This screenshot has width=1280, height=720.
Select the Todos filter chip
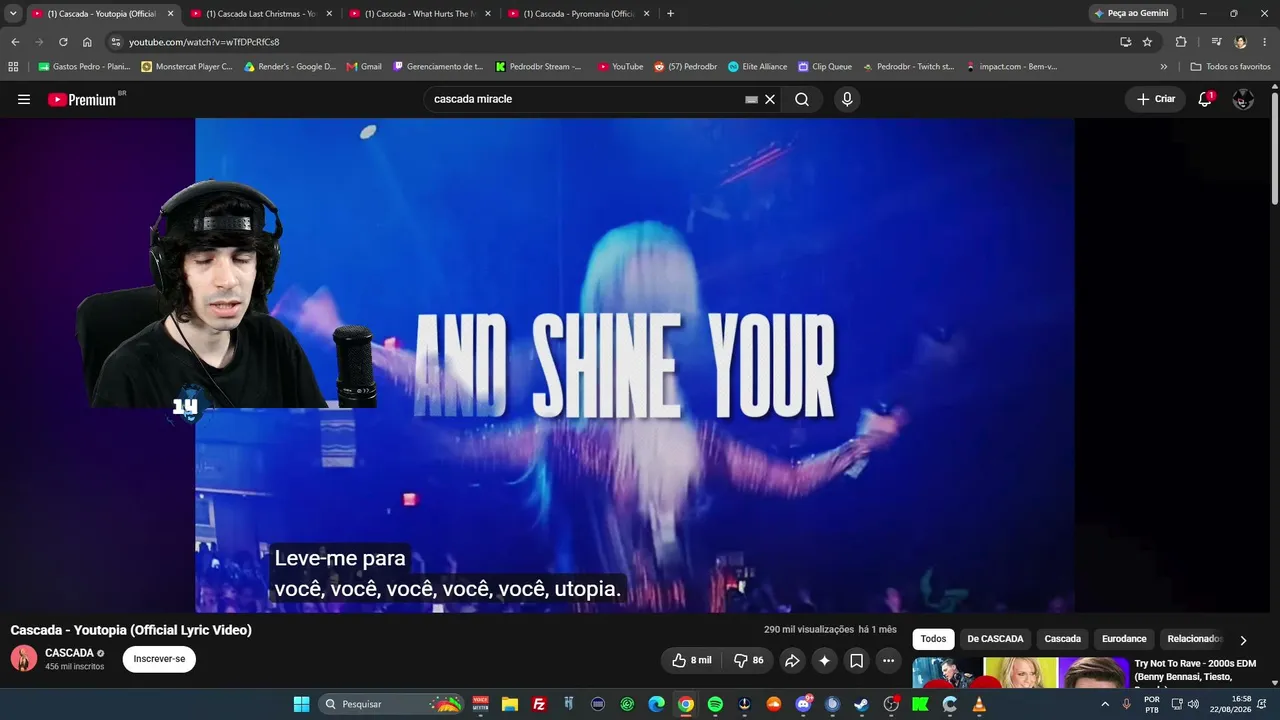point(933,639)
